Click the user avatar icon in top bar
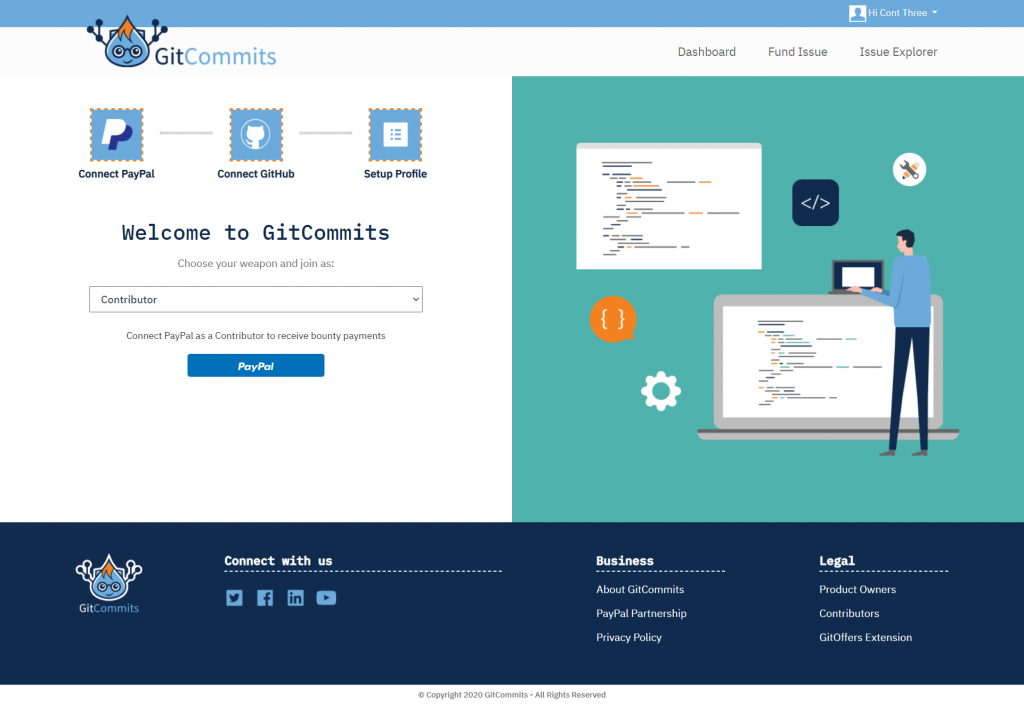The height and width of the screenshot is (704, 1024). coord(857,13)
